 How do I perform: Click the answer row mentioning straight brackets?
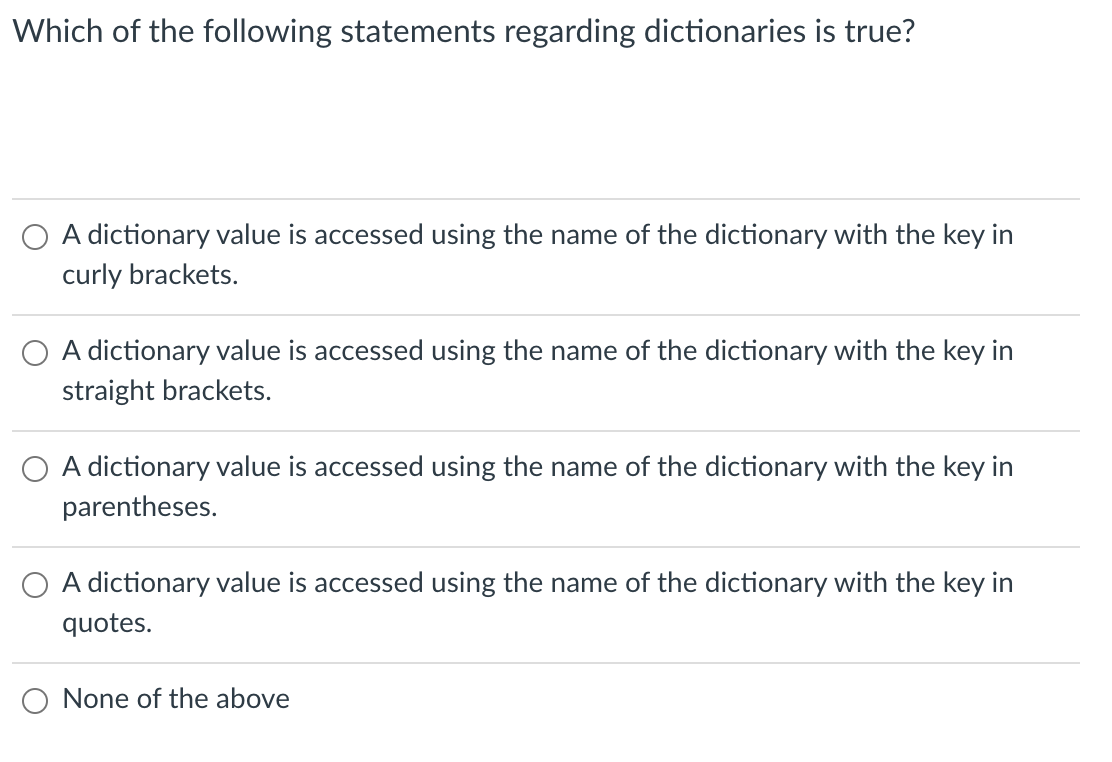[538, 370]
